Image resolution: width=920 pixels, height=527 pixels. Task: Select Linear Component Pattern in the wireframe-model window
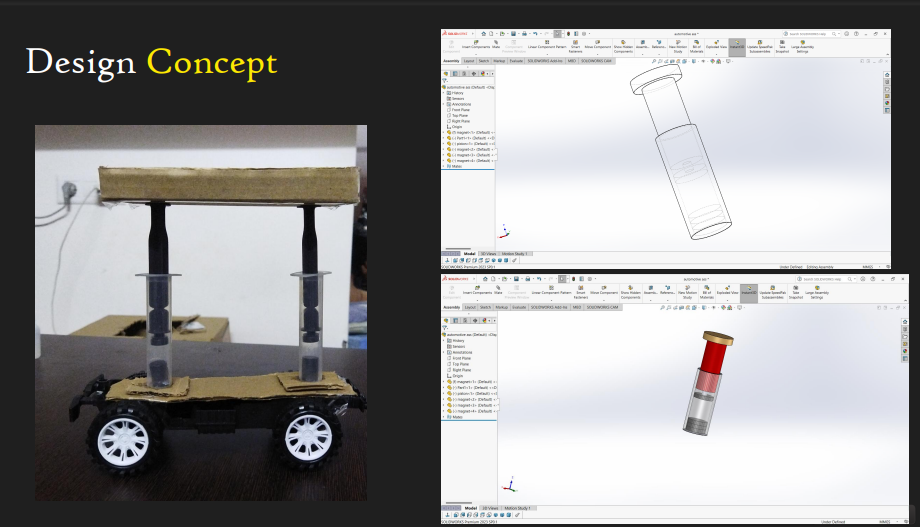tap(547, 45)
